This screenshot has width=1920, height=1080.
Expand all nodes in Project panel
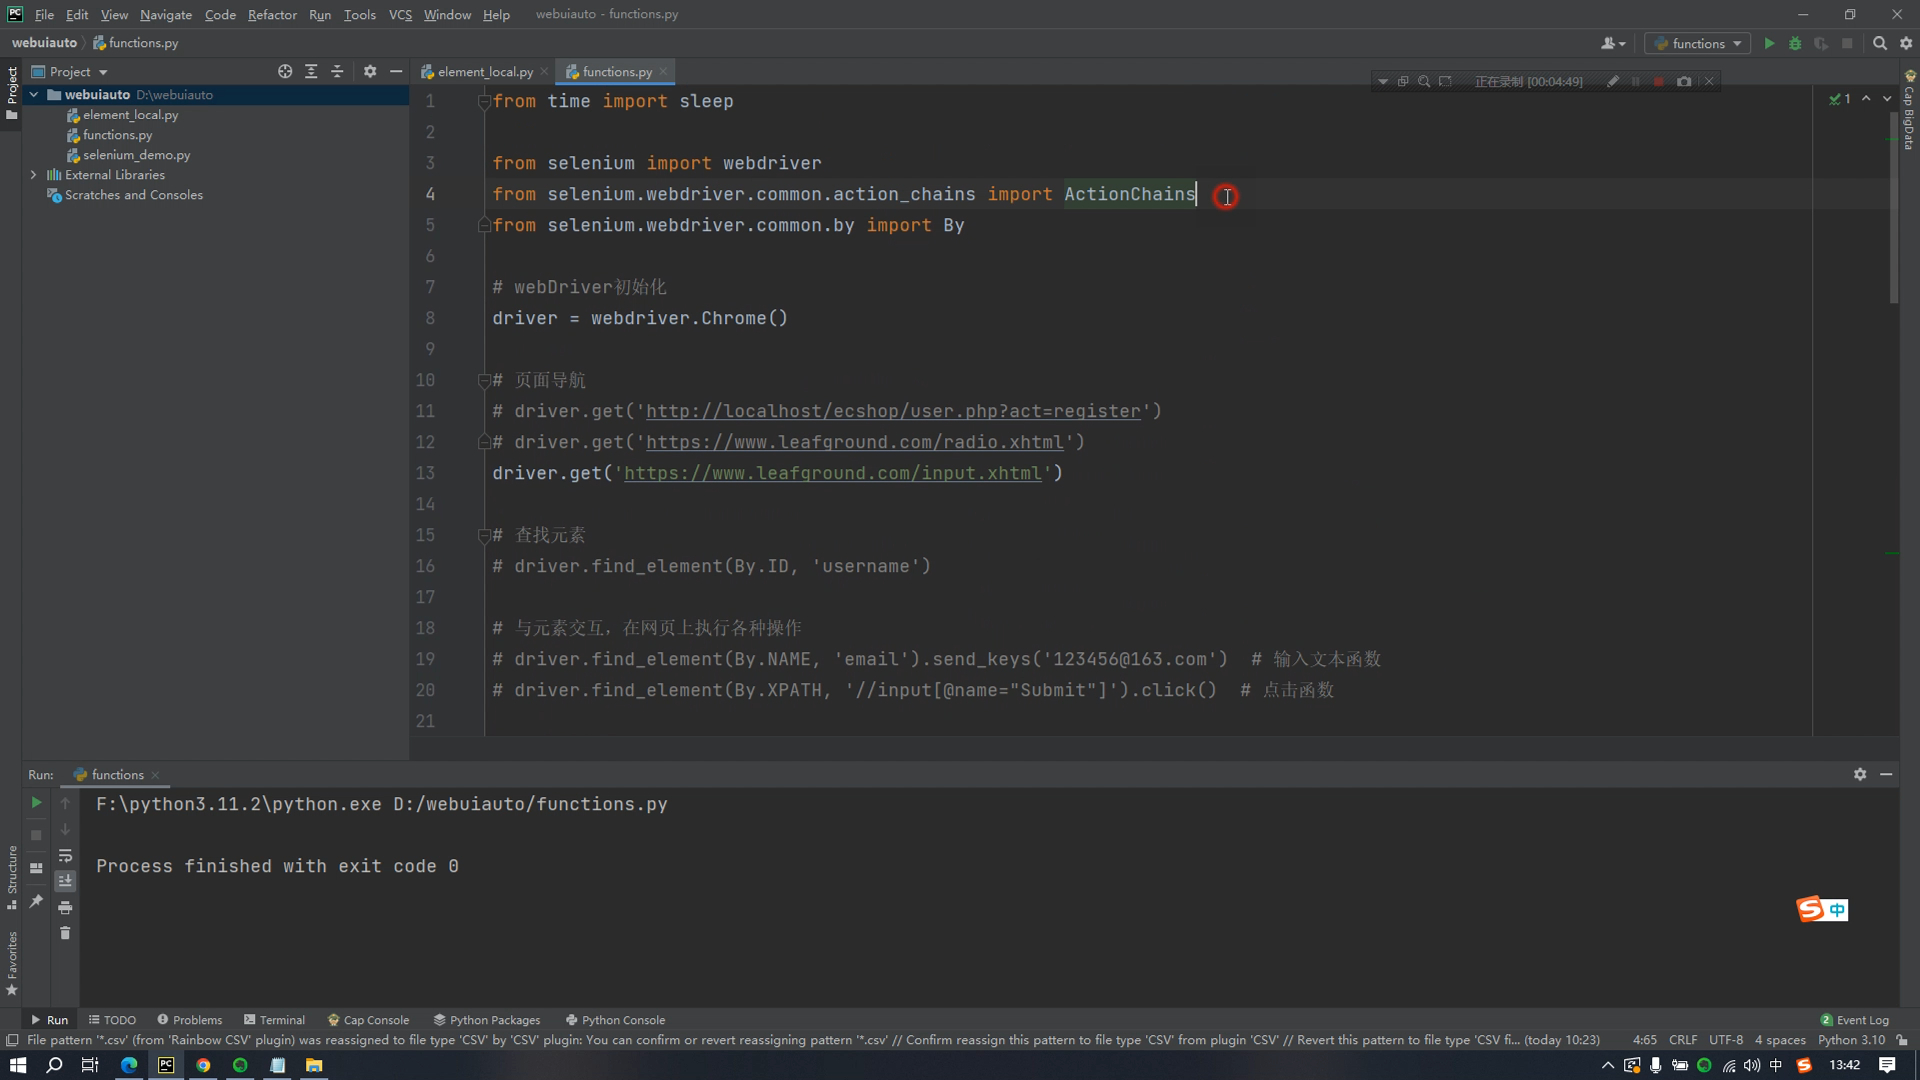(x=311, y=71)
